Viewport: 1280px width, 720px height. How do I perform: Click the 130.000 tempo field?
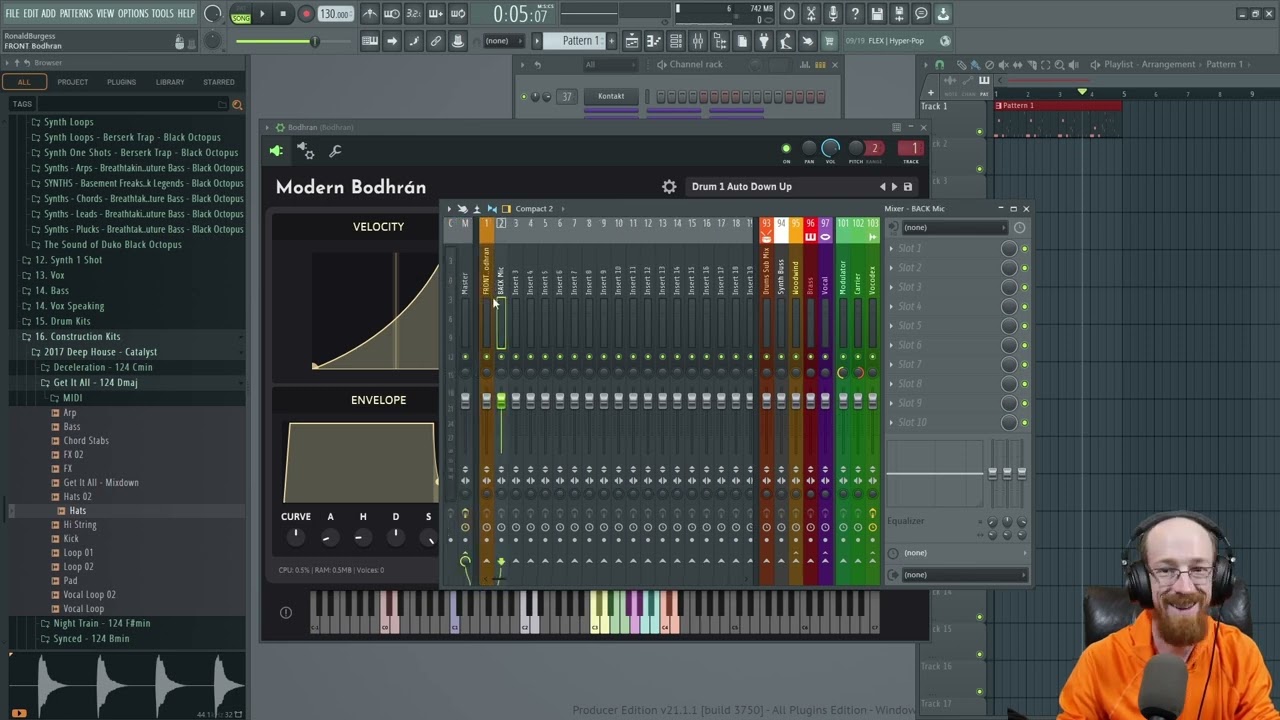tap(335, 14)
